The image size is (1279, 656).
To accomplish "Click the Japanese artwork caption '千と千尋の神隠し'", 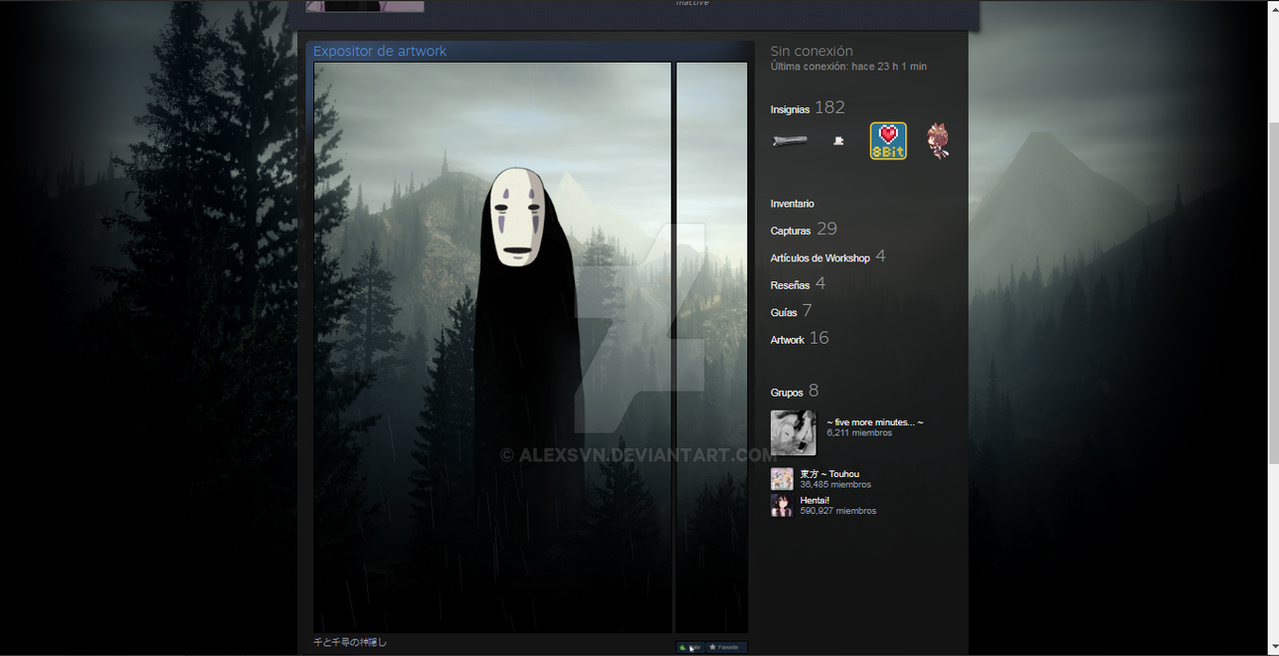I will pyautogui.click(x=350, y=642).
